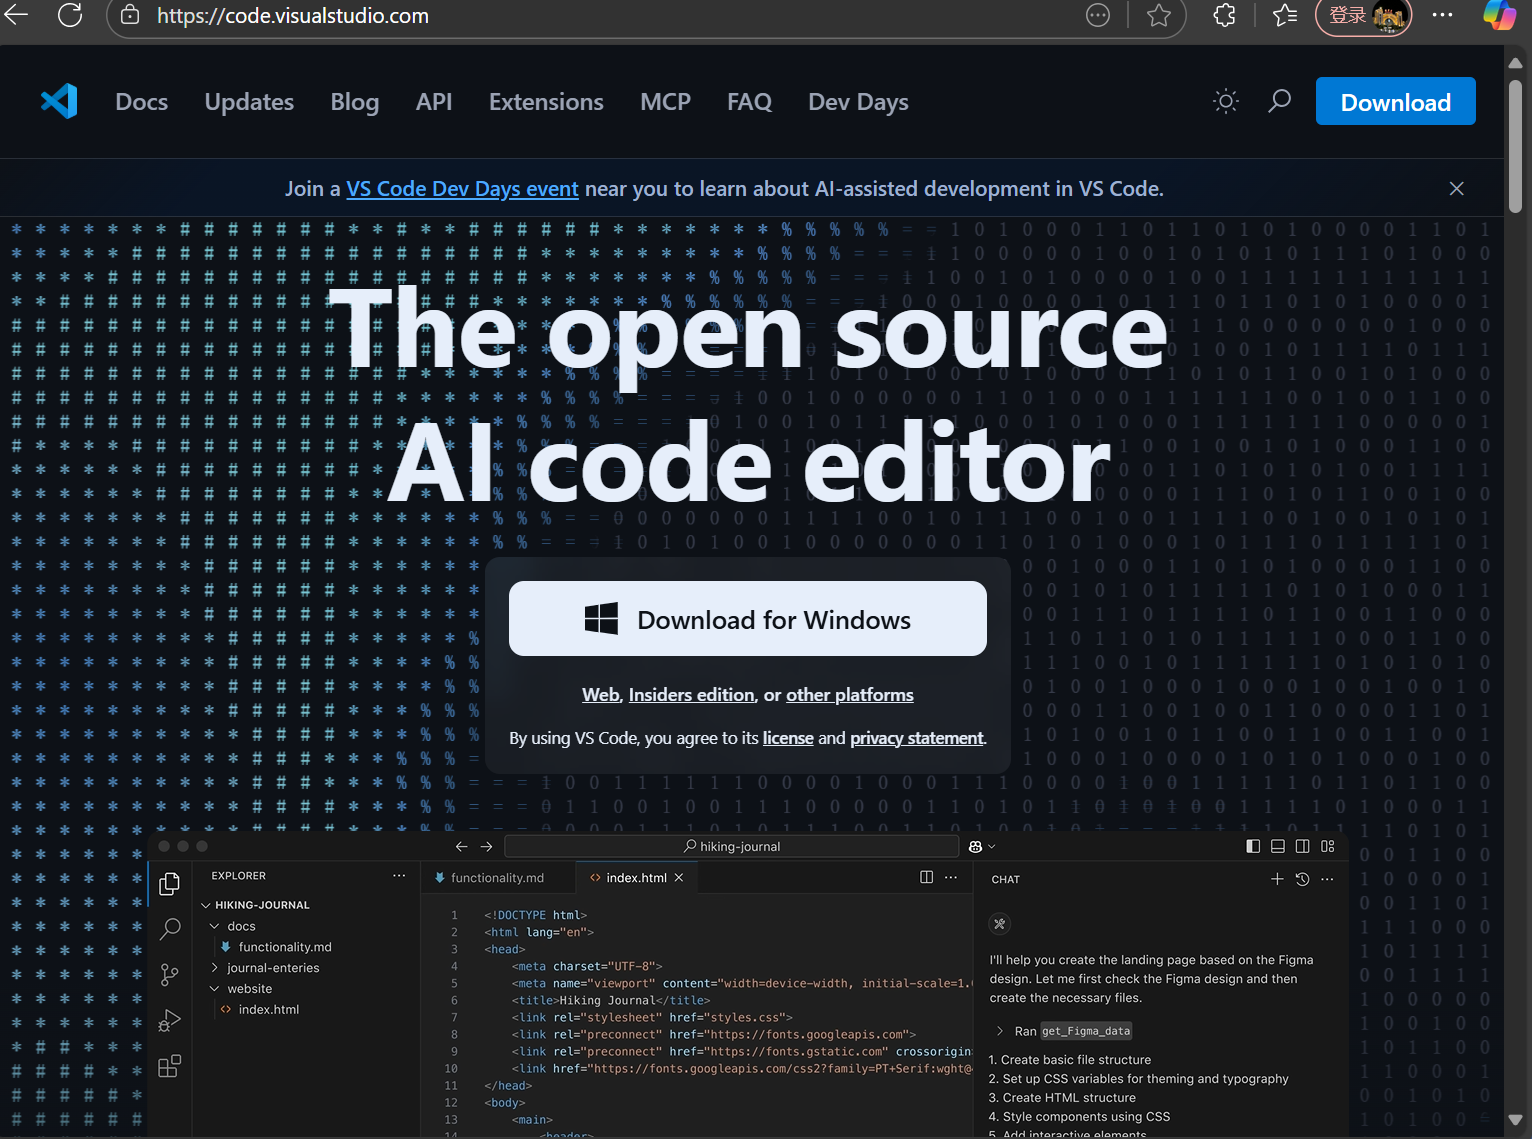Open chat panel more actions ellipsis
Image resolution: width=1532 pixels, height=1139 pixels.
click(x=1327, y=879)
